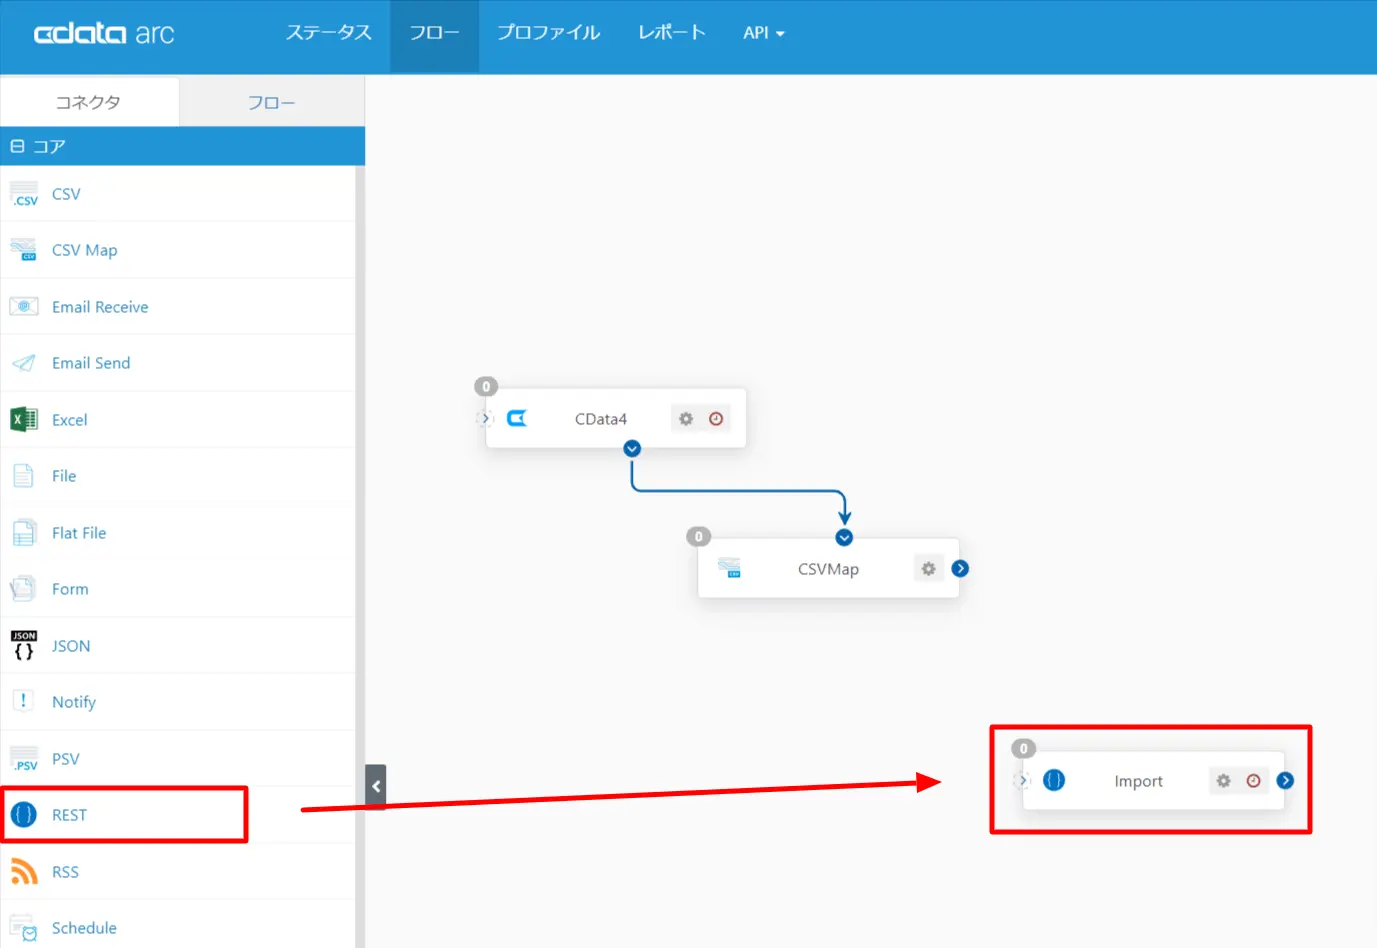Click the clock icon on Import connector
This screenshot has height=948, width=1377.
(1253, 781)
